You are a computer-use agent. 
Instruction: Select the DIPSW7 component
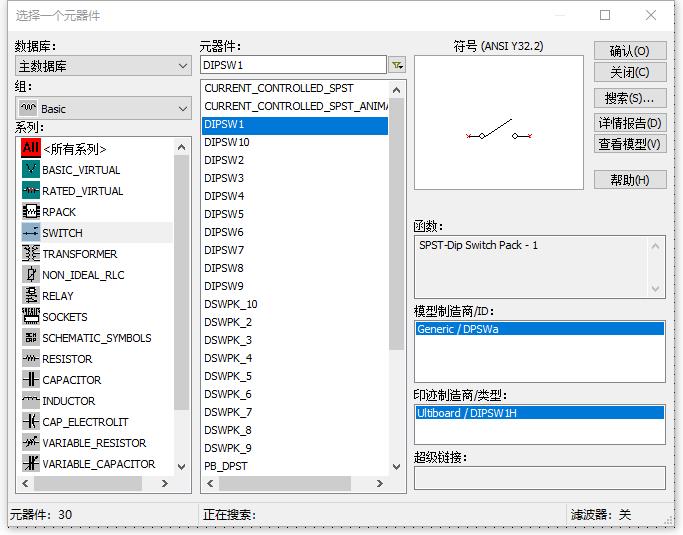[295, 250]
